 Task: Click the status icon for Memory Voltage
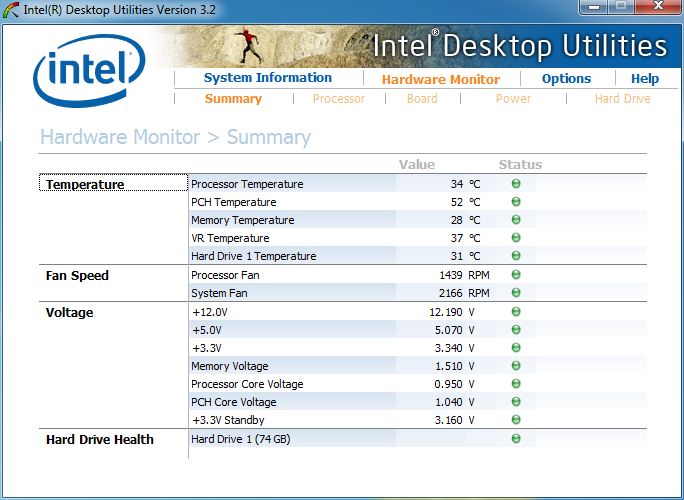pyautogui.click(x=516, y=365)
